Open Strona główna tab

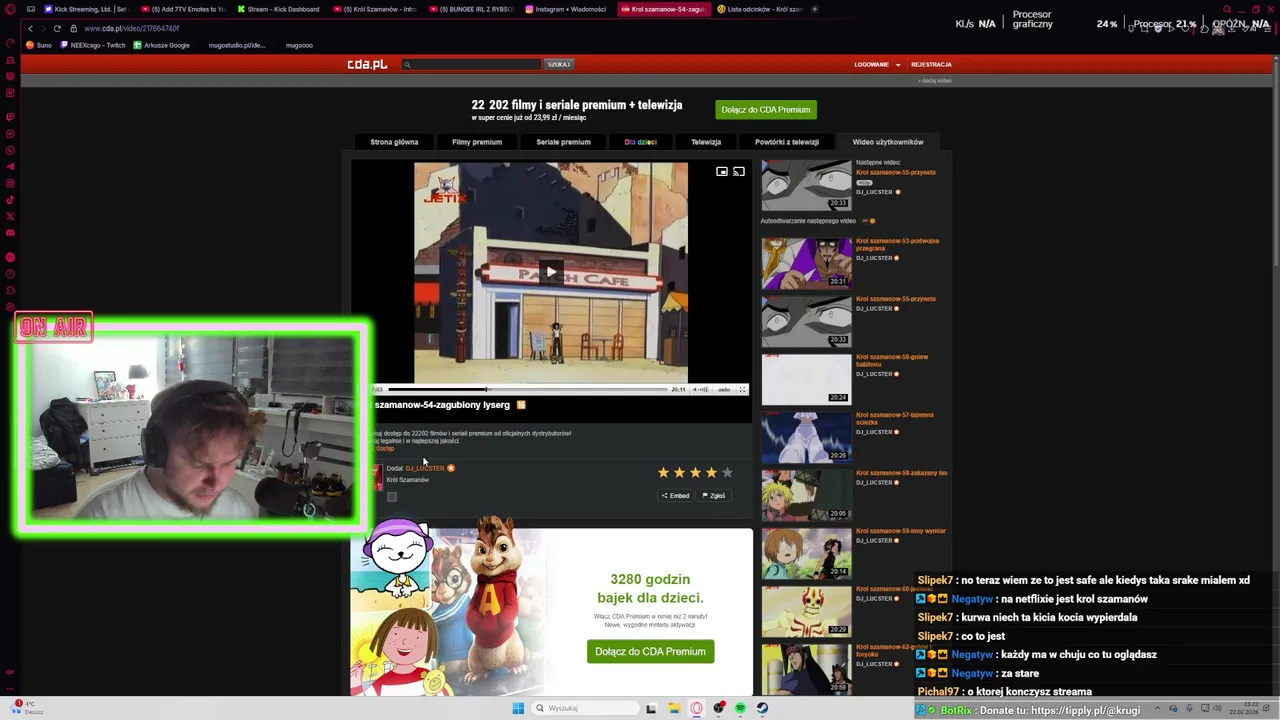click(394, 142)
